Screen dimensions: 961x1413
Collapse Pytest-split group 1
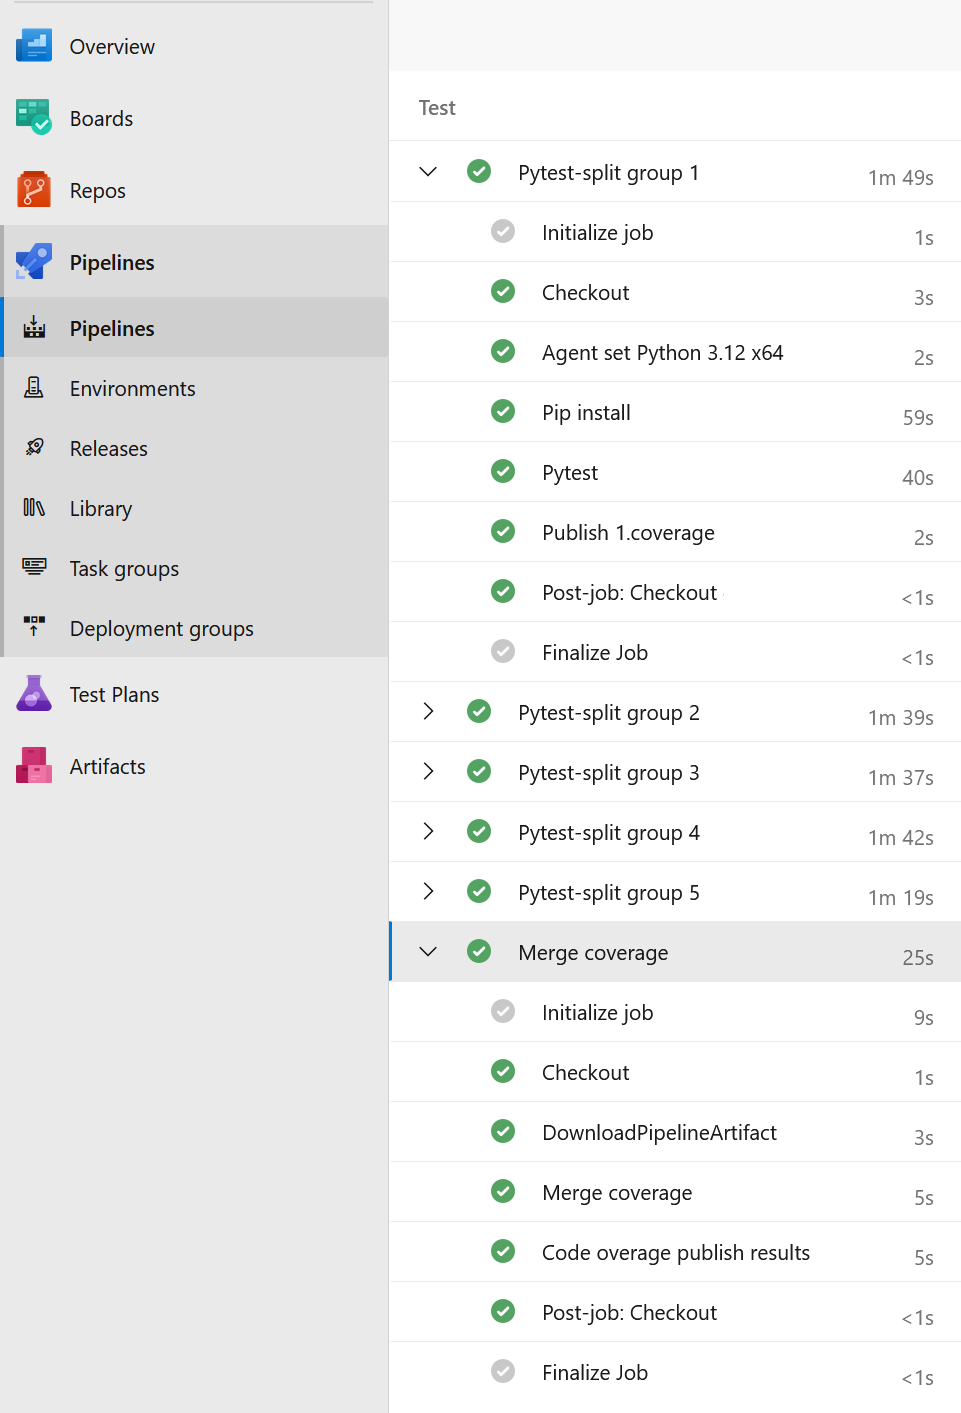click(x=428, y=171)
